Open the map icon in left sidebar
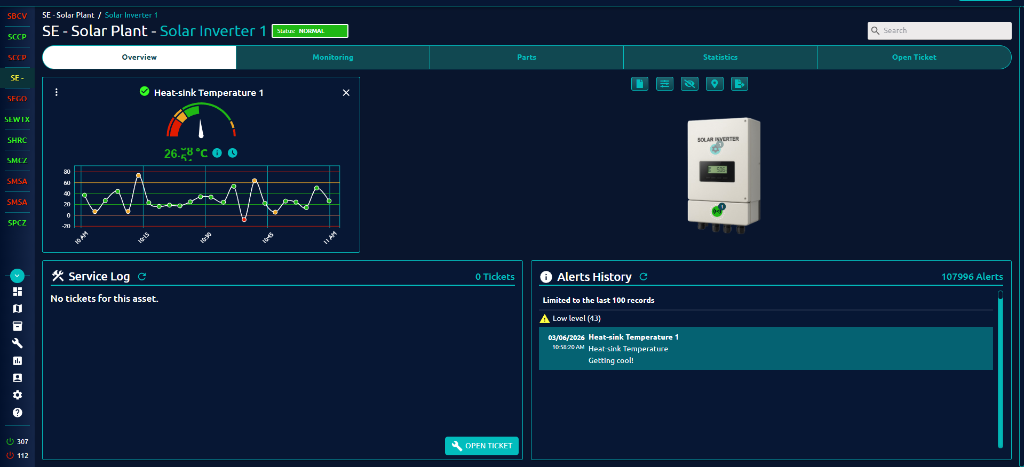This screenshot has height=467, width=1024. (x=17, y=309)
